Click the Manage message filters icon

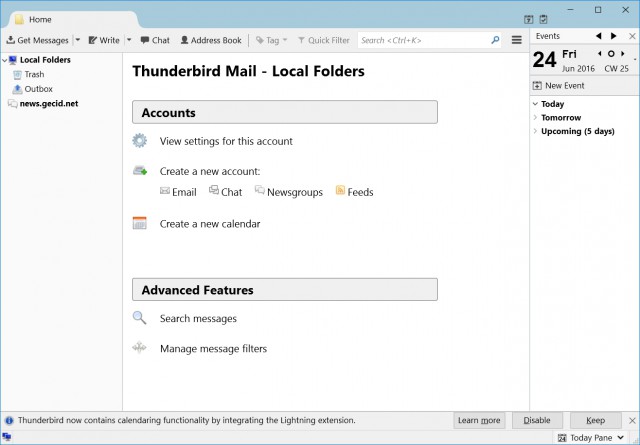click(139, 347)
